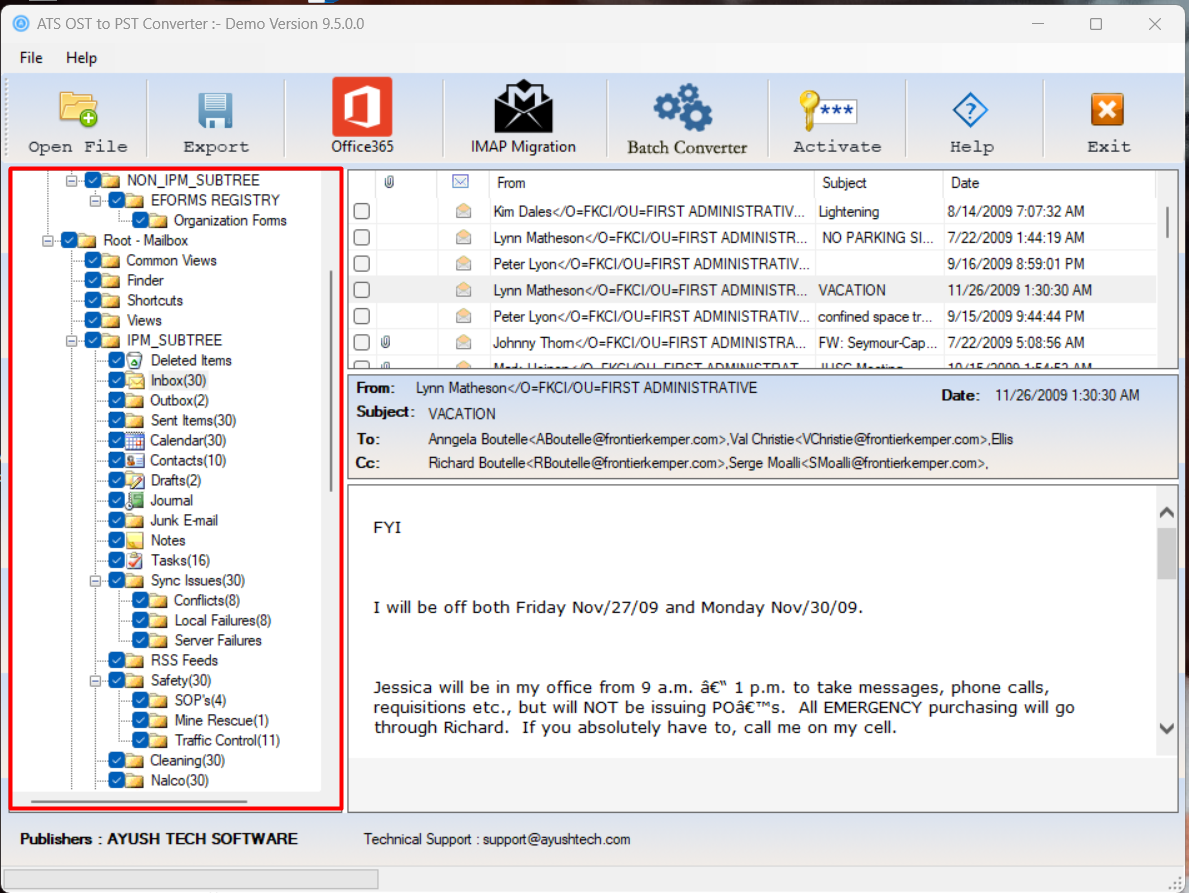Click the attachment column header paperclip

pos(389,182)
